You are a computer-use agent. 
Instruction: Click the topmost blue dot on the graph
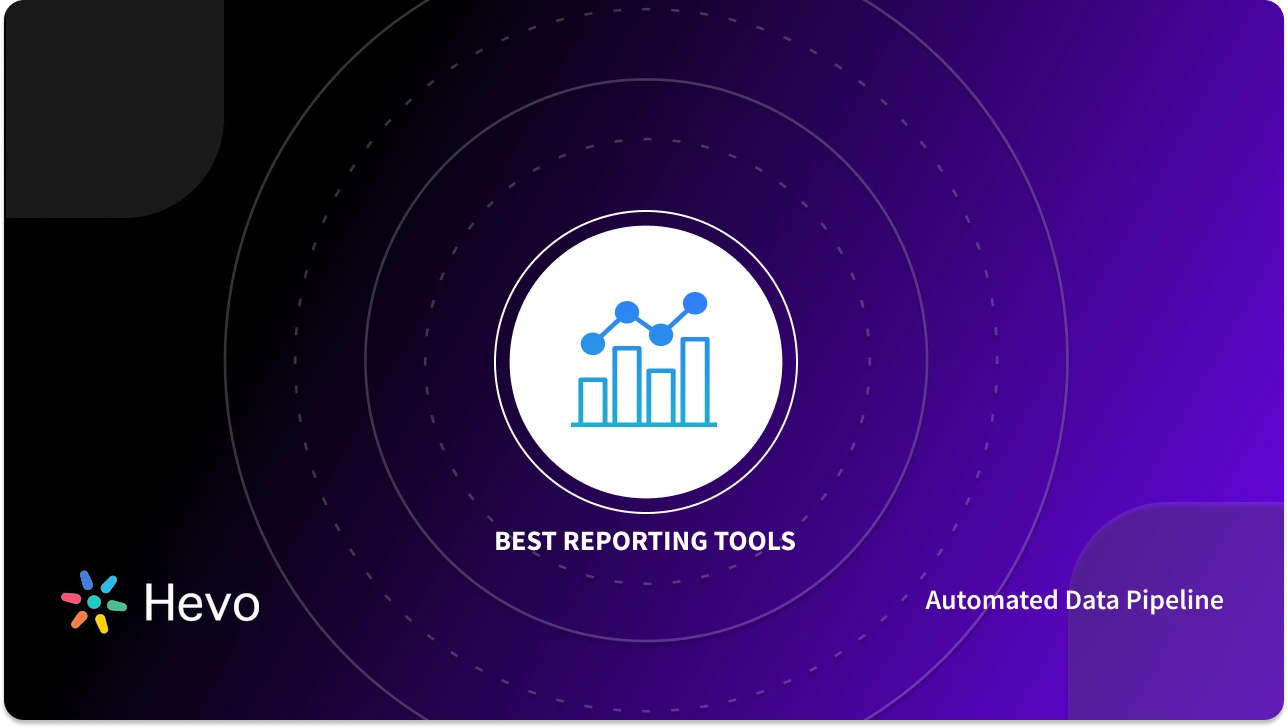click(x=695, y=303)
